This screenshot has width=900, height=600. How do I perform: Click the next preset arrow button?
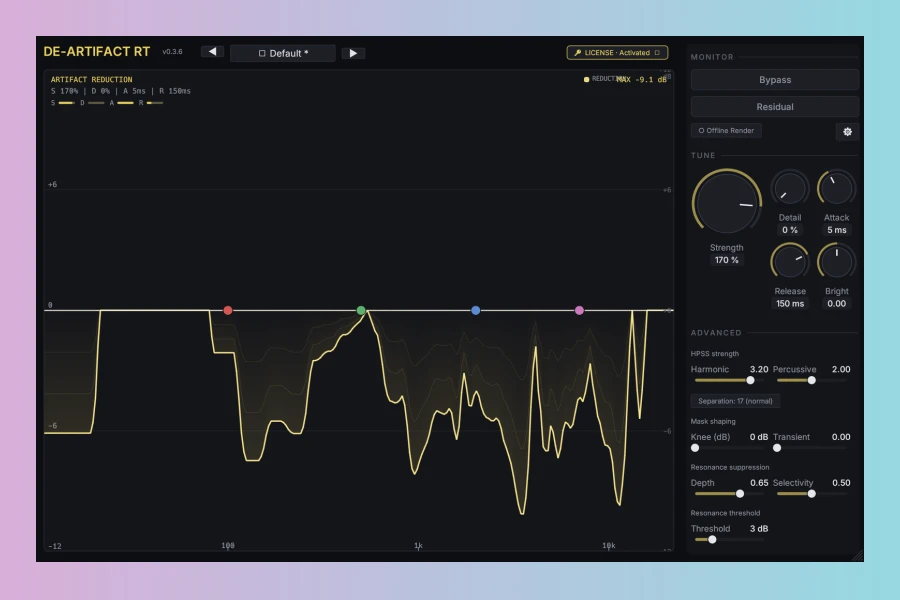click(353, 53)
